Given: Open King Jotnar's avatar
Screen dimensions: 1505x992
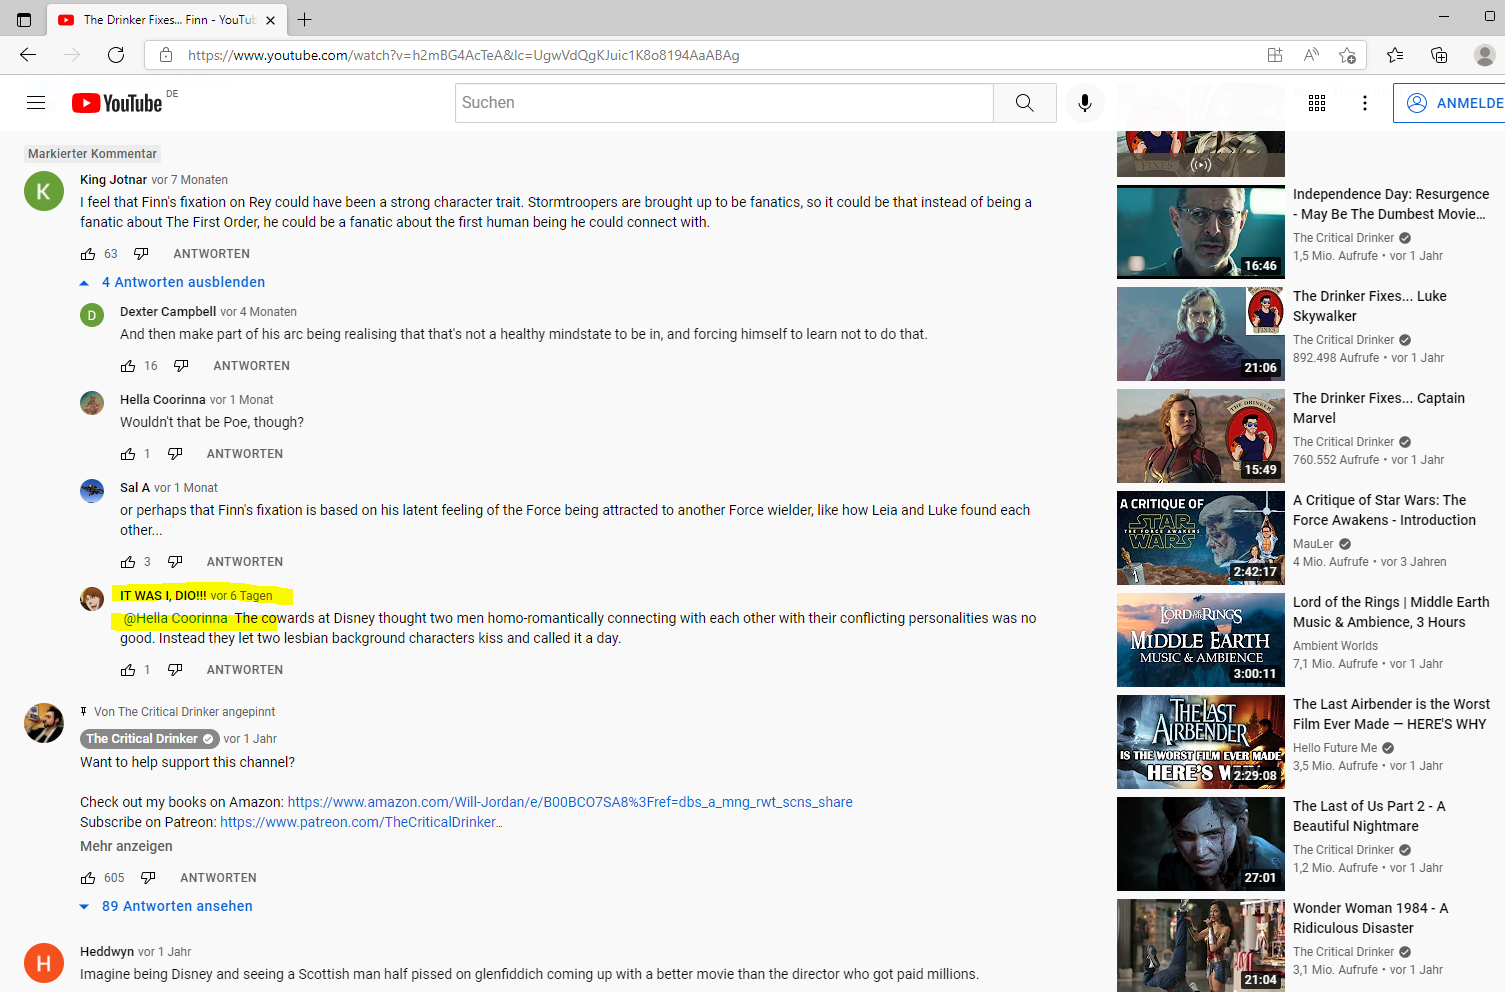Looking at the screenshot, I should coord(44,191).
